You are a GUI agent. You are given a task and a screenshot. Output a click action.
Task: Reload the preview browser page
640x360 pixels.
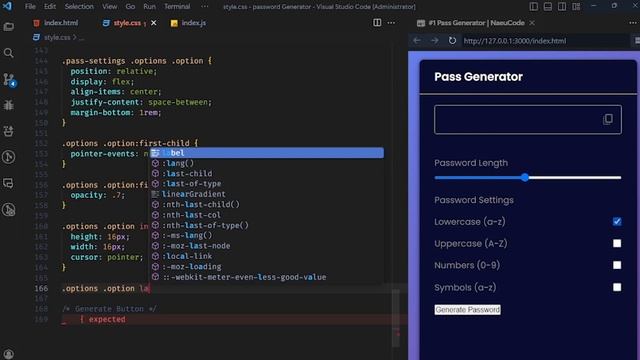452,41
